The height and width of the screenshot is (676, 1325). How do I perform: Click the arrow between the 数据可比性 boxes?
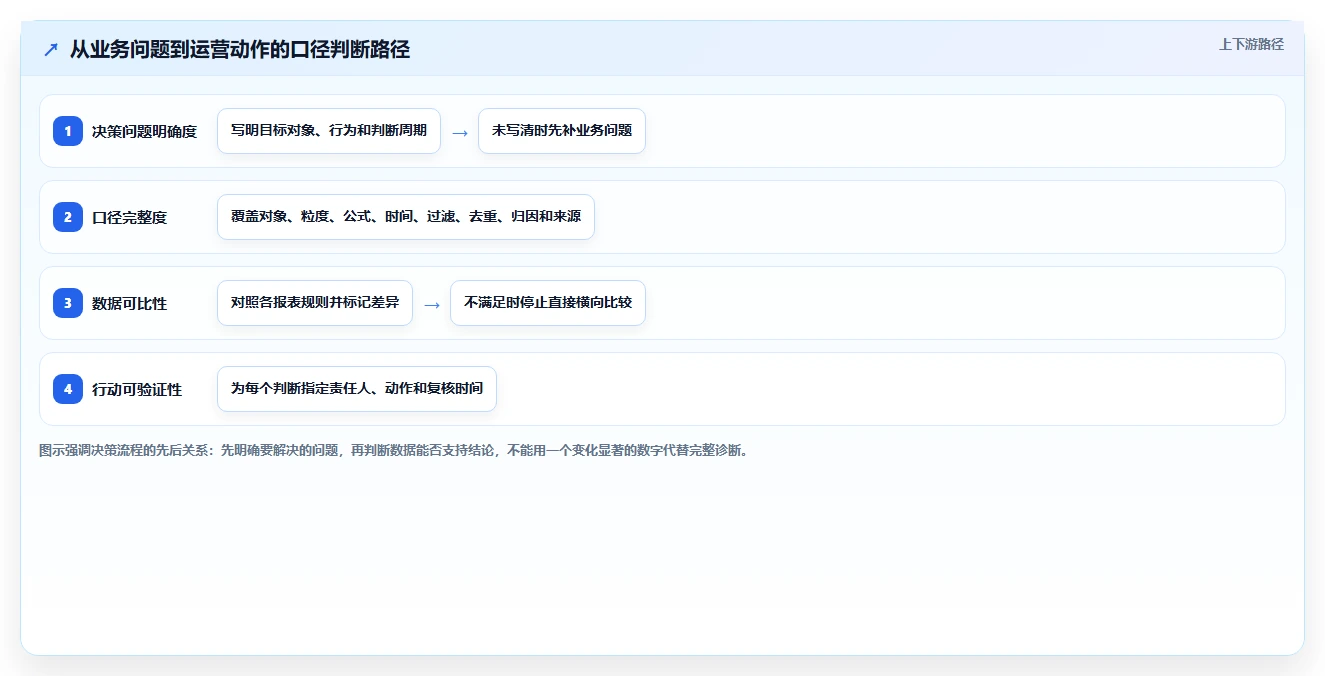(432, 304)
